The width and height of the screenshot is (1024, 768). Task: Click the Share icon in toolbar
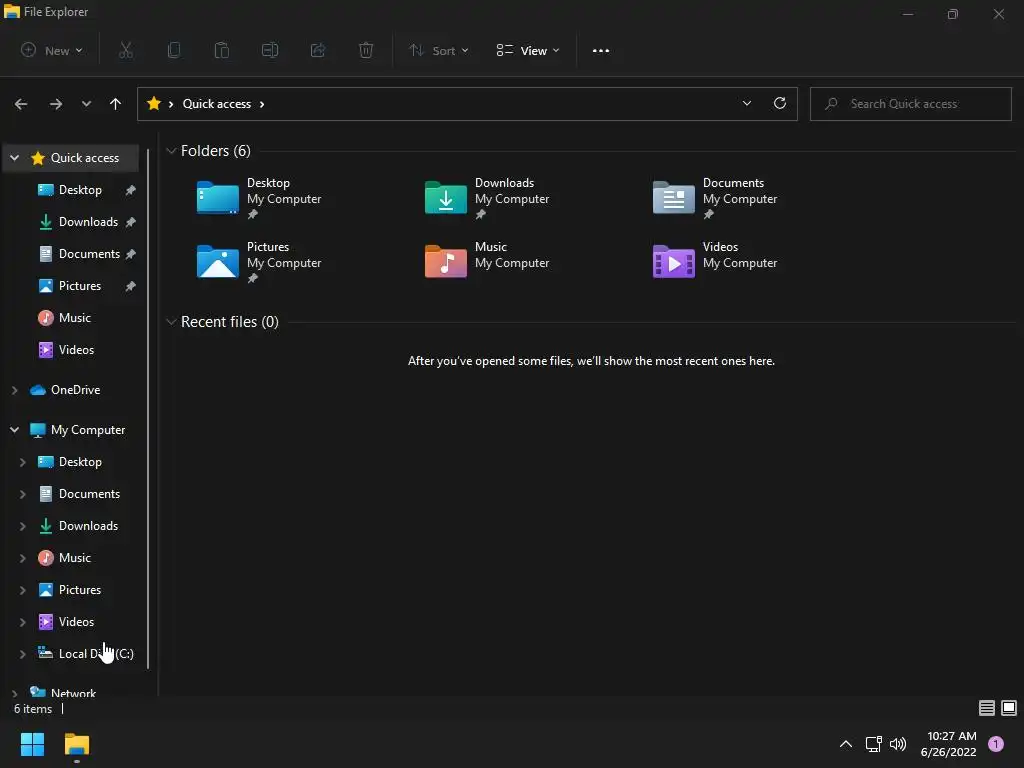[318, 50]
